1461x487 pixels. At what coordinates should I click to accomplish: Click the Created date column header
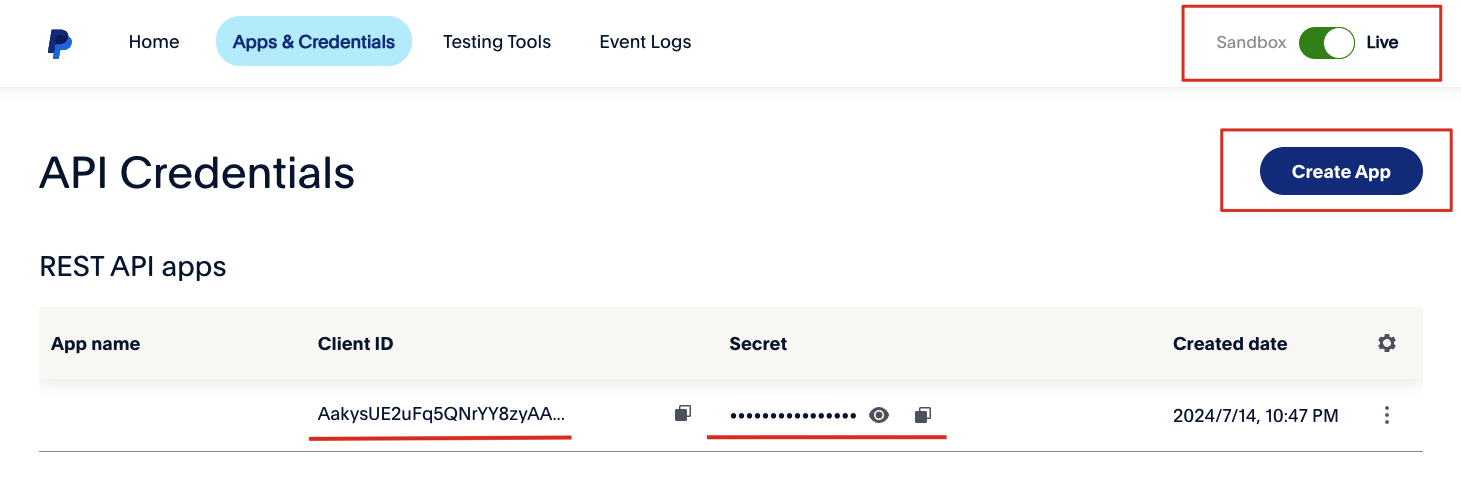tap(1230, 344)
